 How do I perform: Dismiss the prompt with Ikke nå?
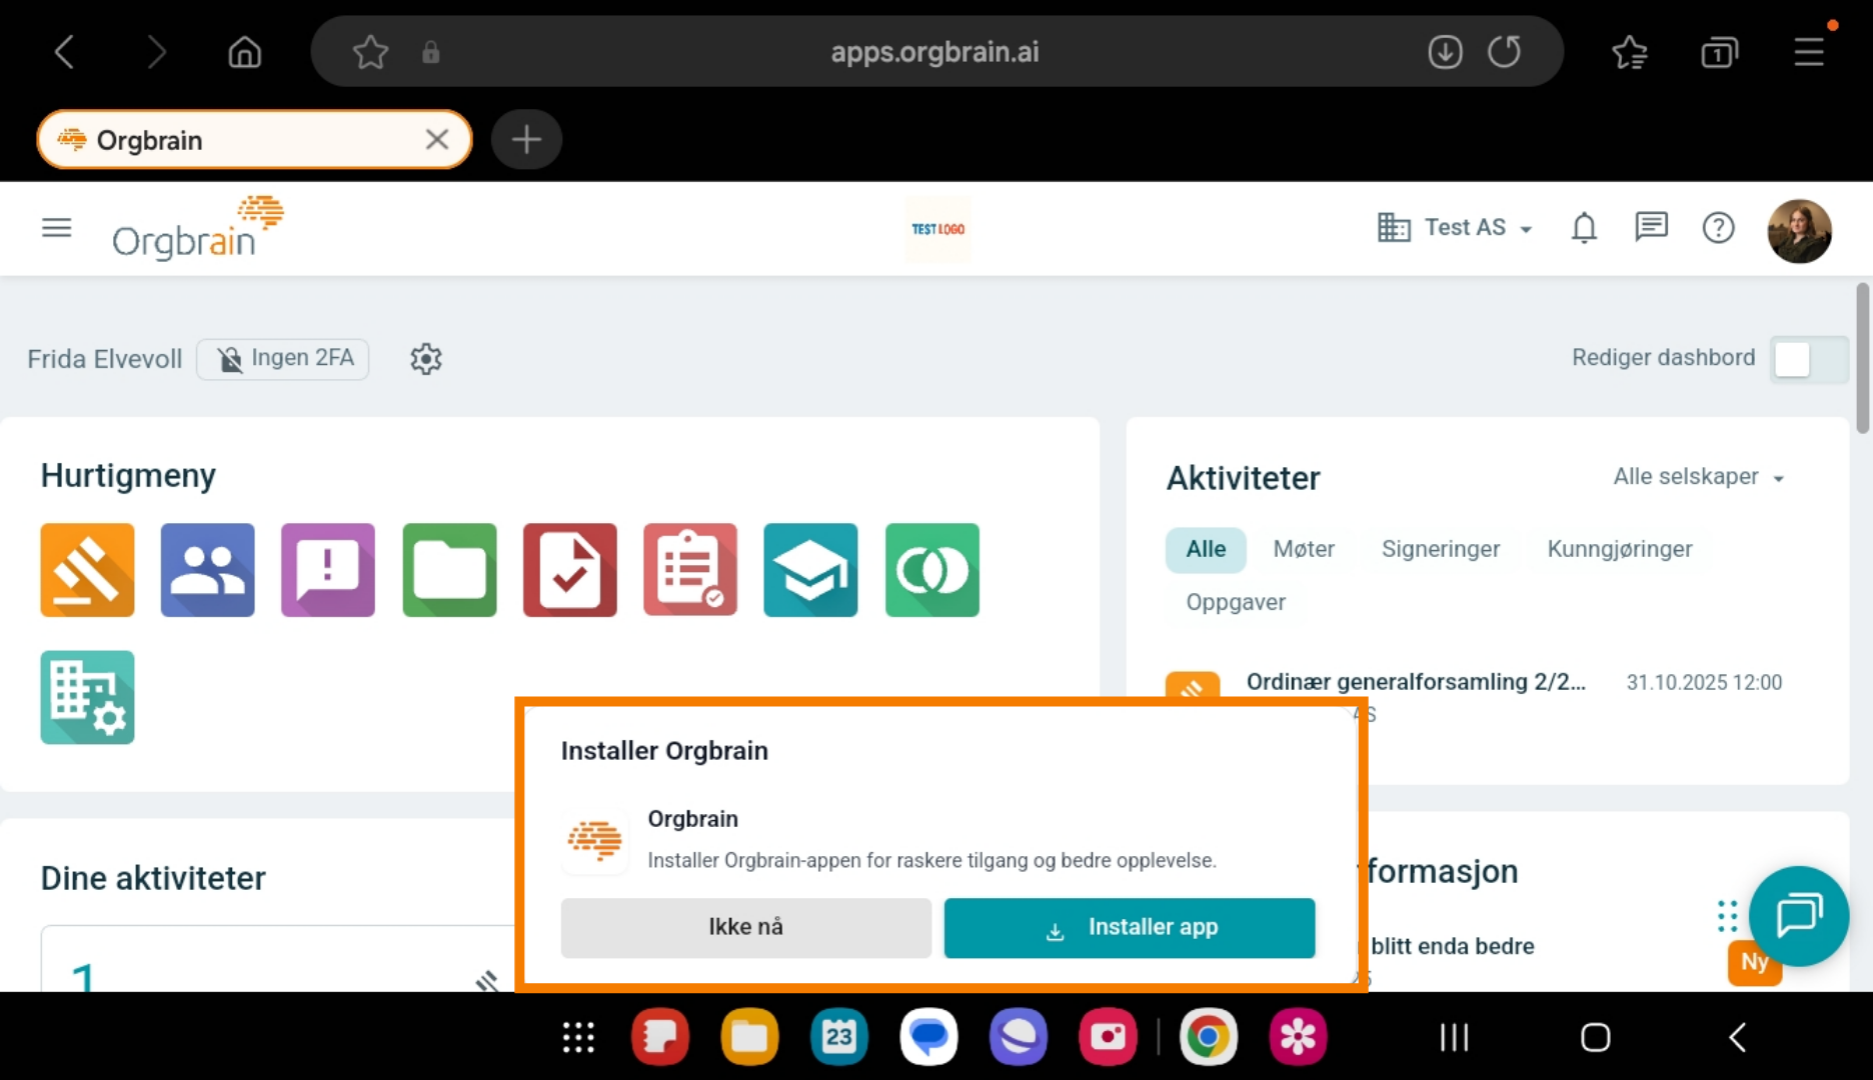point(745,927)
